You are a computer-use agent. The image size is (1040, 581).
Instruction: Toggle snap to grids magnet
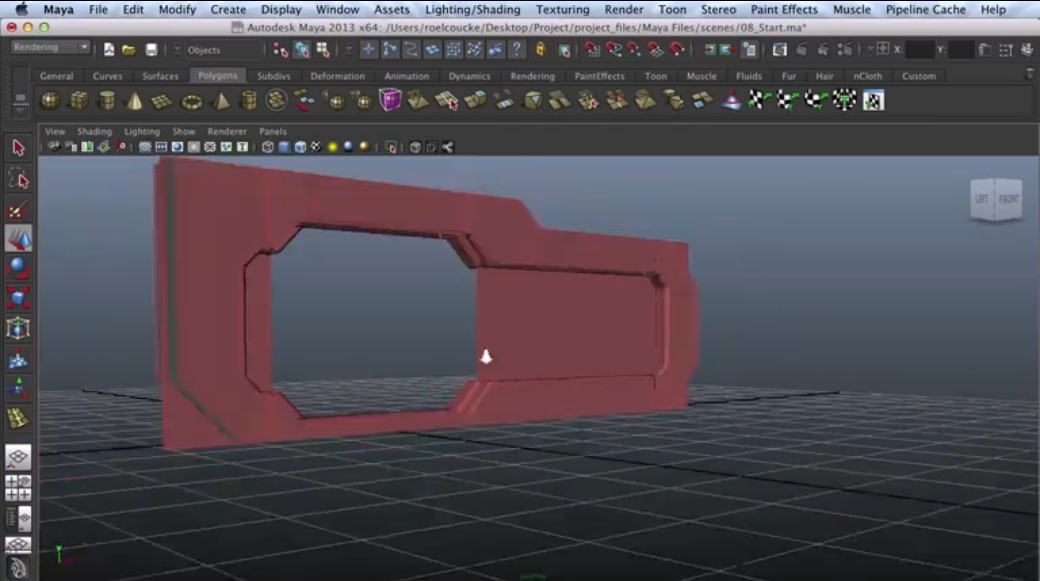[x=592, y=50]
